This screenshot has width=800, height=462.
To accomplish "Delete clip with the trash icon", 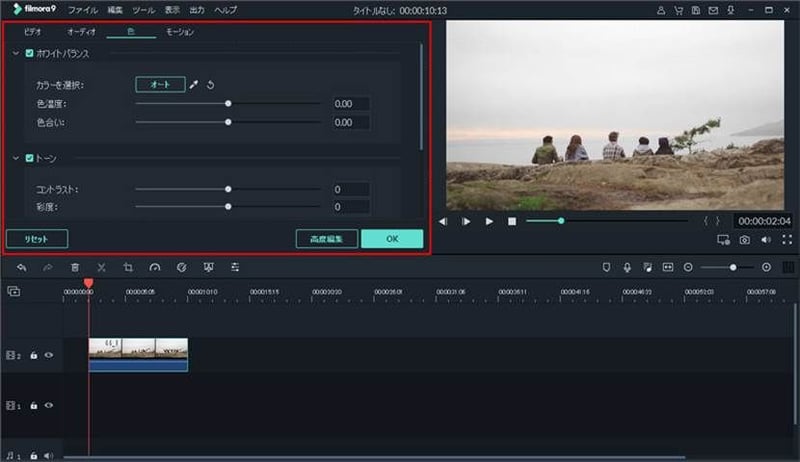I will click(75, 268).
